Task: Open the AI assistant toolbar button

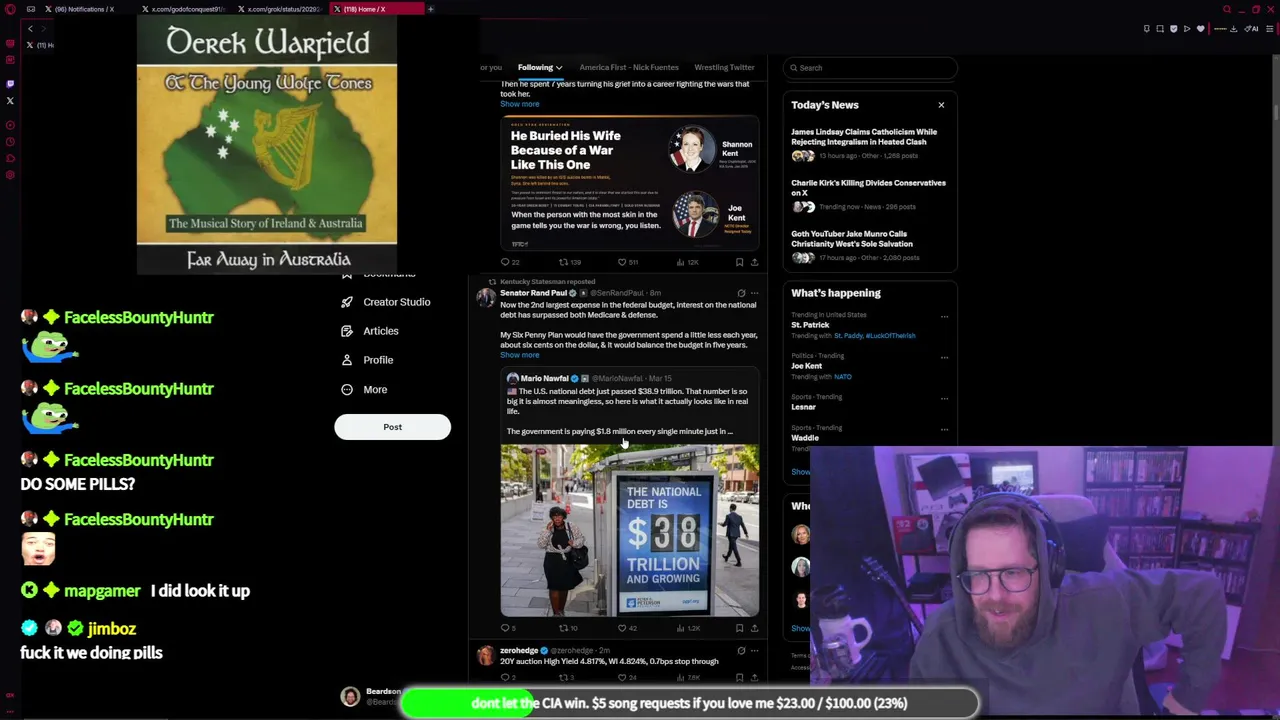Action: pyautogui.click(x=1253, y=29)
